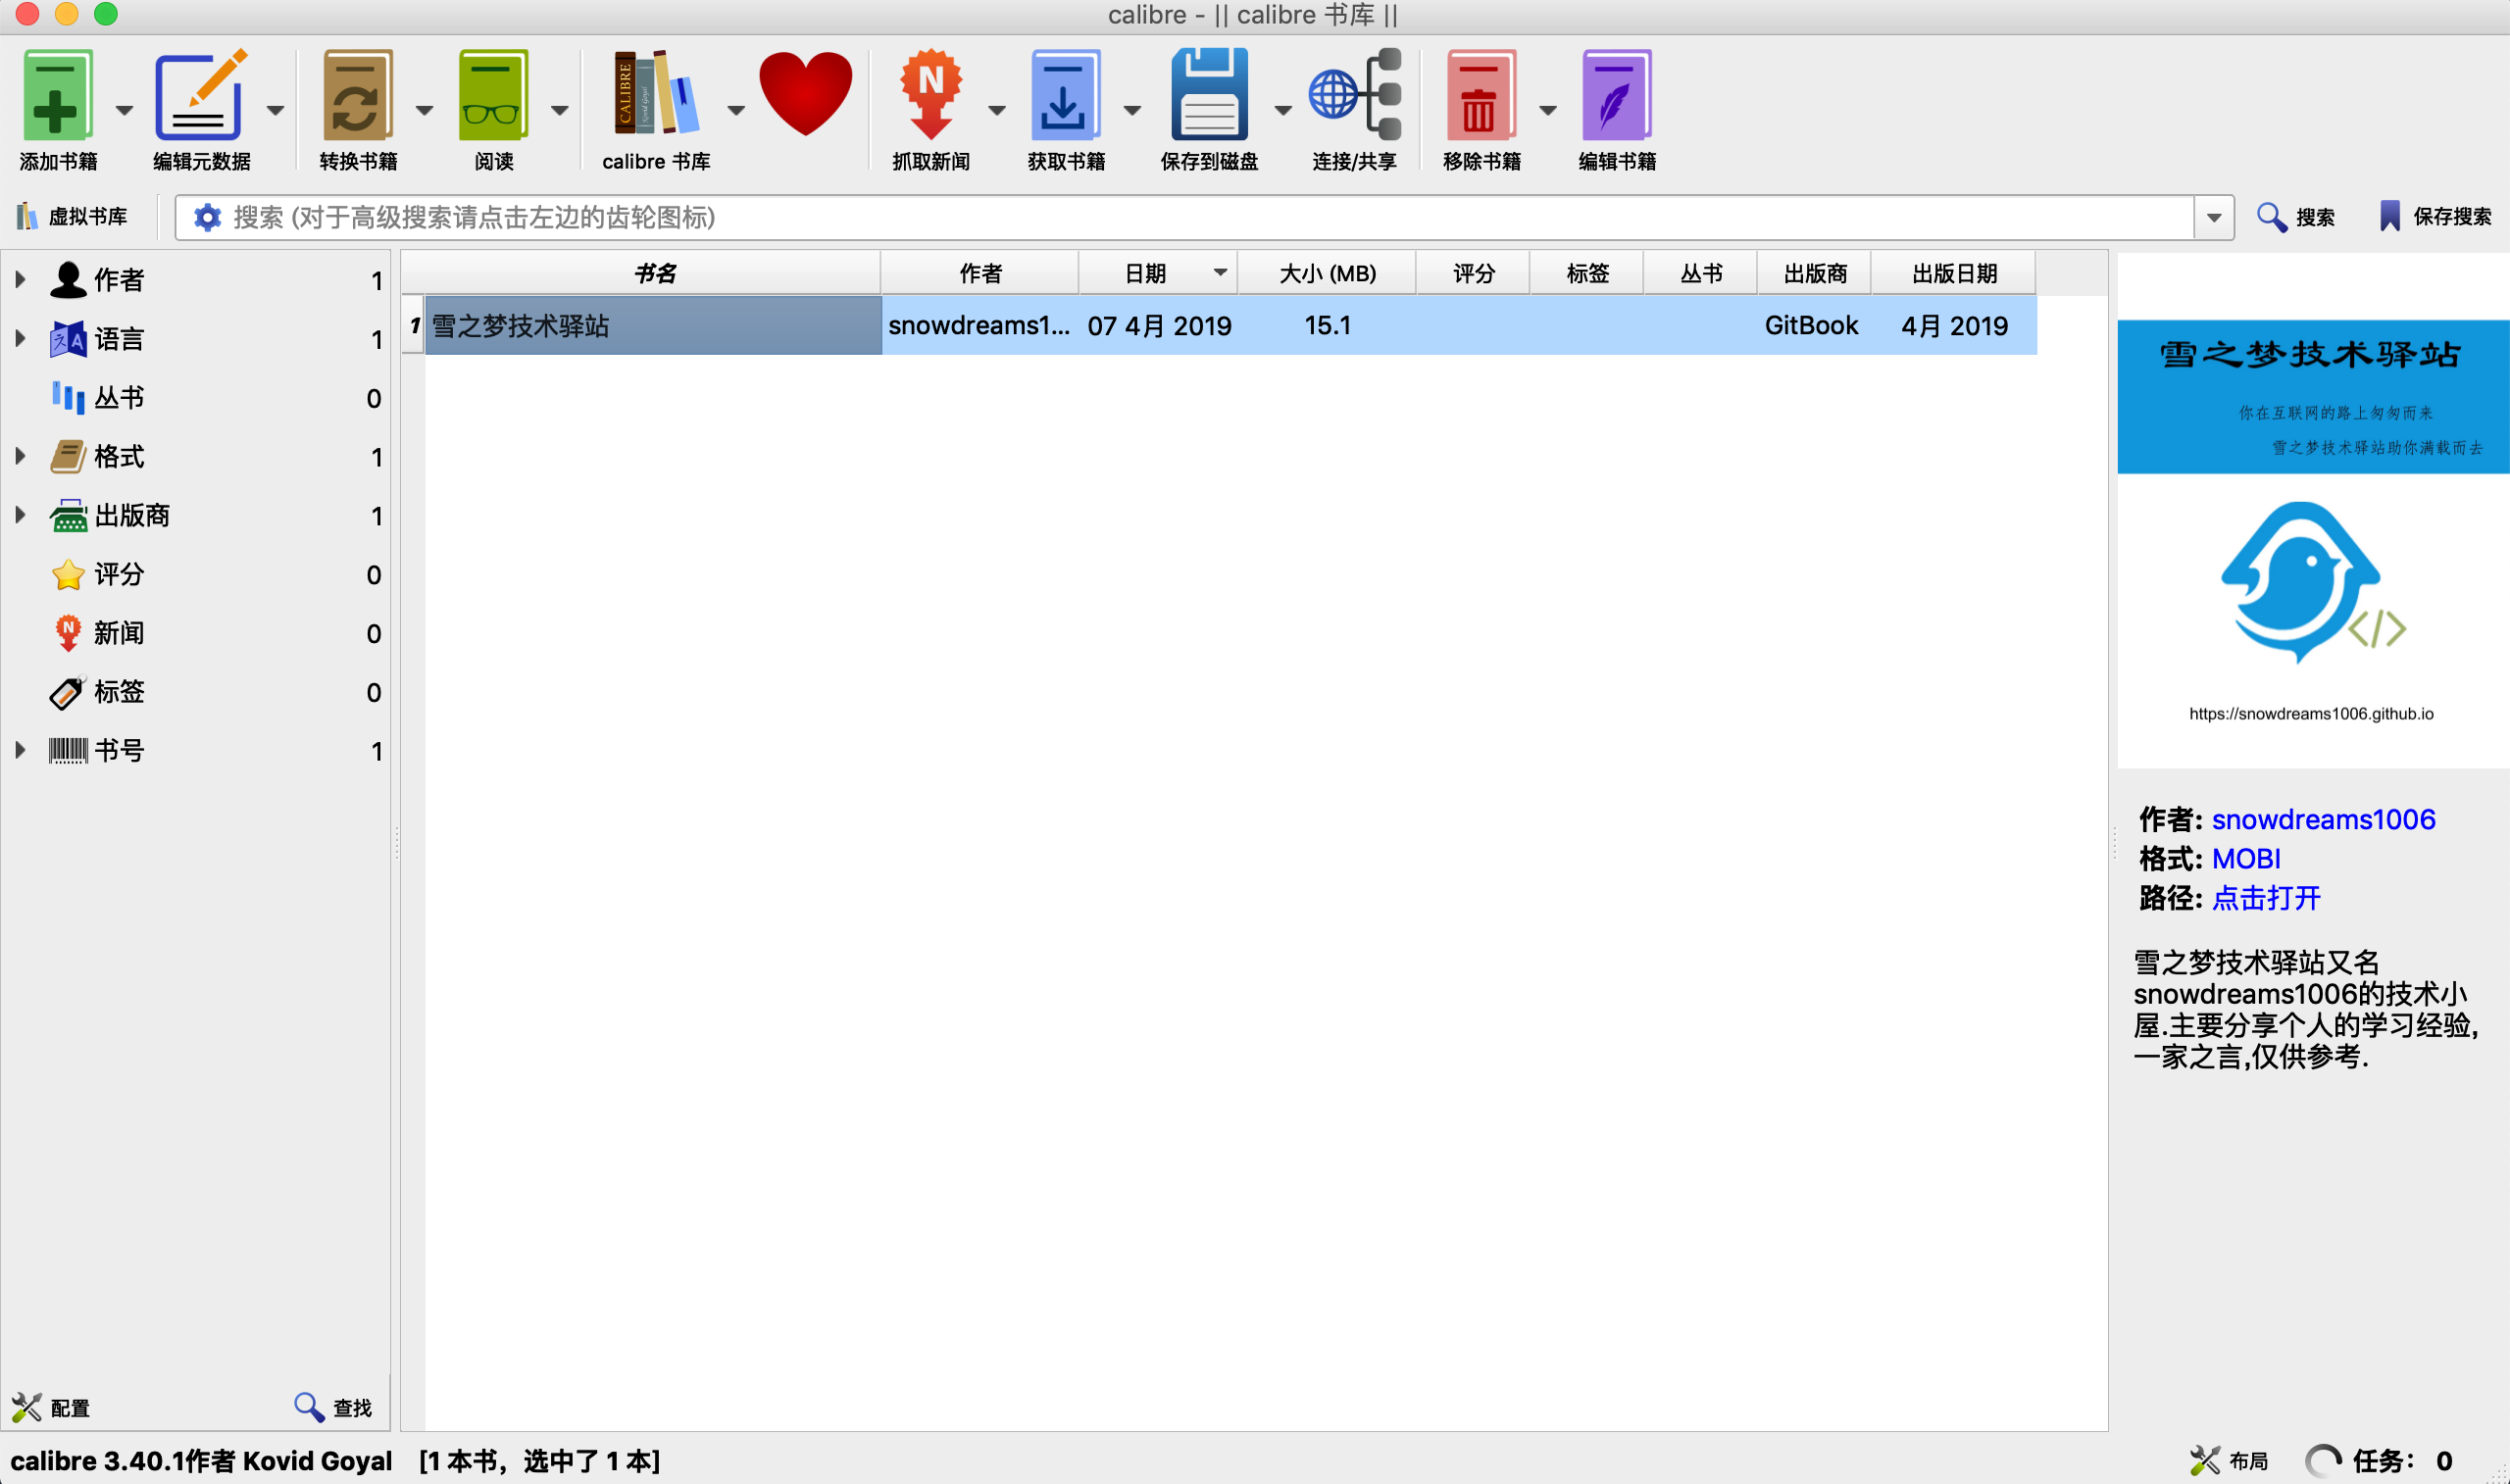Expand the 作者 authors category
This screenshot has height=1484, width=2510.
19,280
